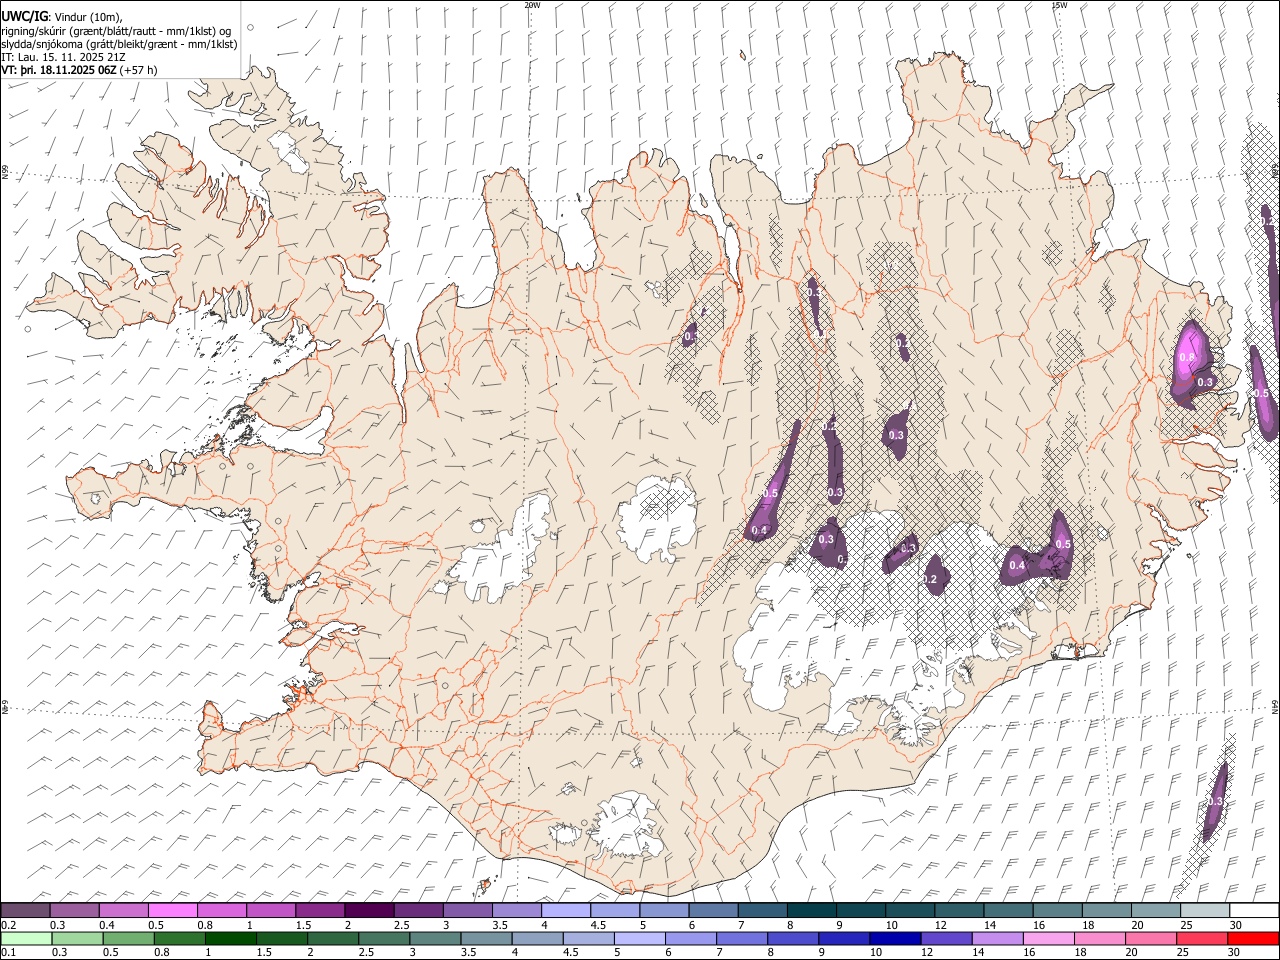Pick the light lavender 4 swatch in the upper legend row
1280x960 pixels.
(x=567, y=910)
